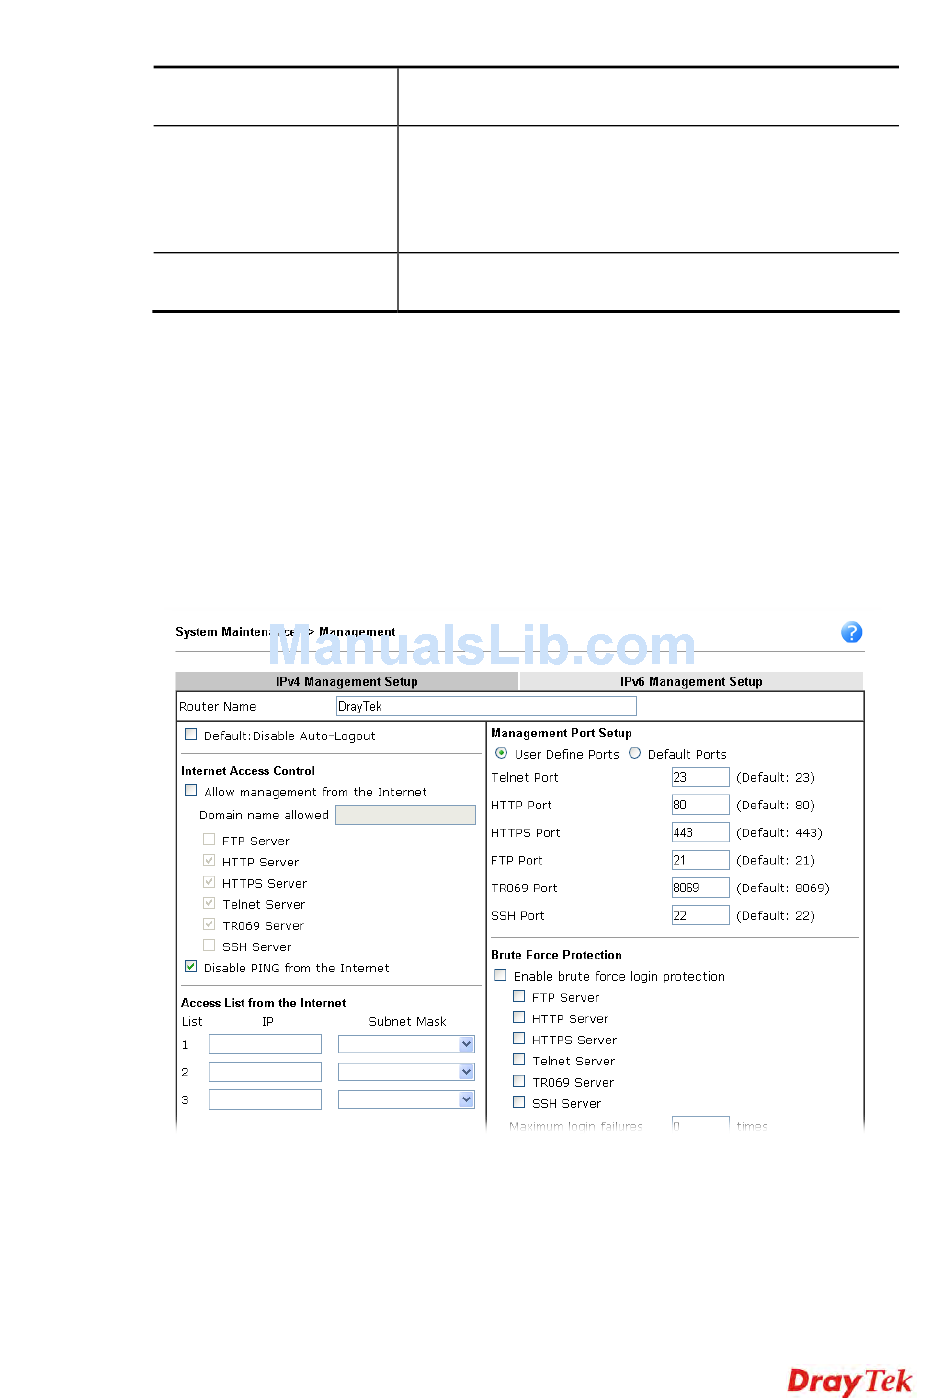Click the Domain name allowed field
Image resolution: width=950 pixels, height=1398 pixels.
pyautogui.click(x=405, y=815)
